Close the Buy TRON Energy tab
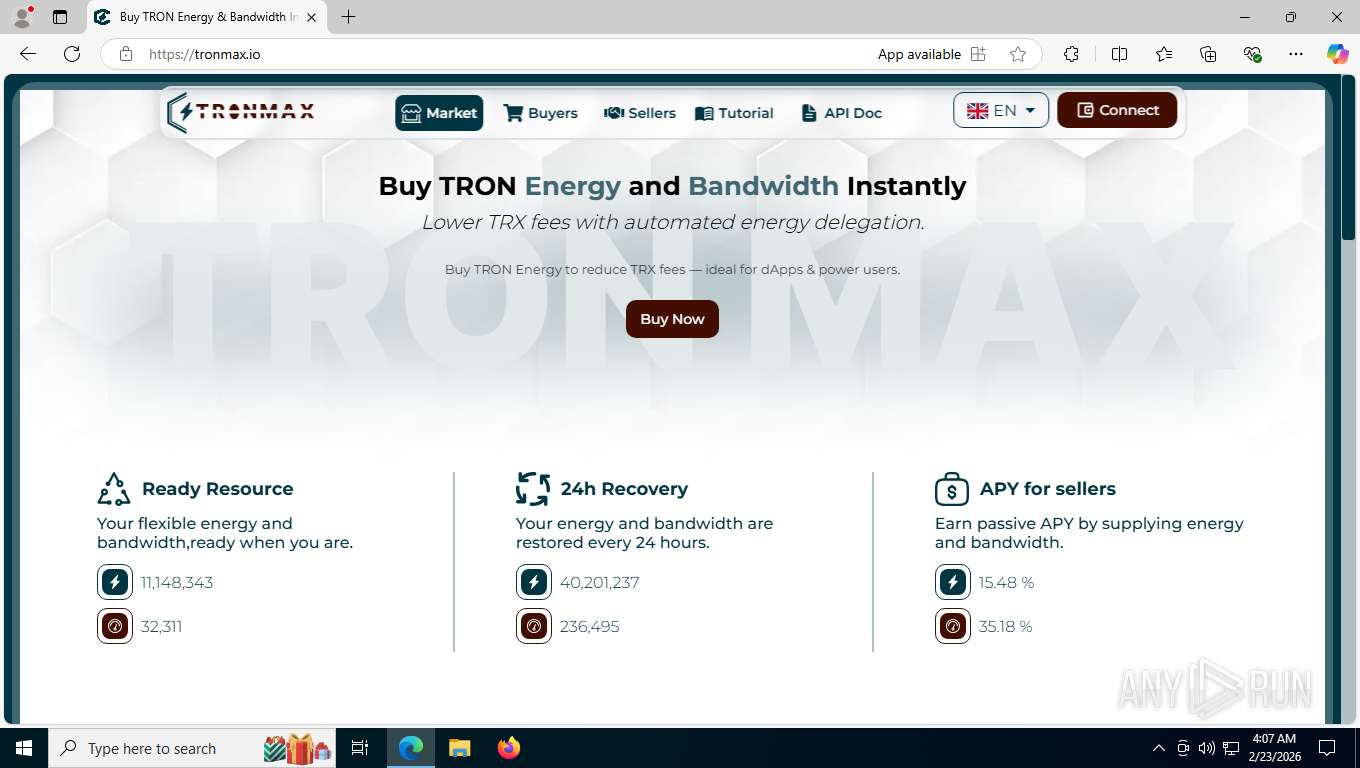This screenshot has height=768, width=1360. [312, 17]
